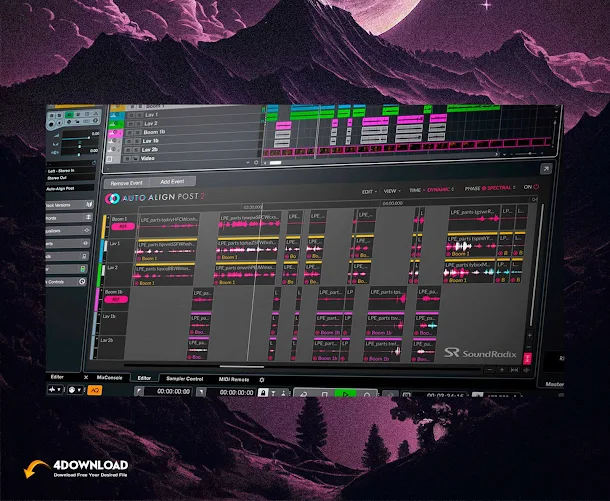Viewport: 610px width, 501px height.
Task: Click the vertical zoom-in plus icon
Action: click(529, 335)
